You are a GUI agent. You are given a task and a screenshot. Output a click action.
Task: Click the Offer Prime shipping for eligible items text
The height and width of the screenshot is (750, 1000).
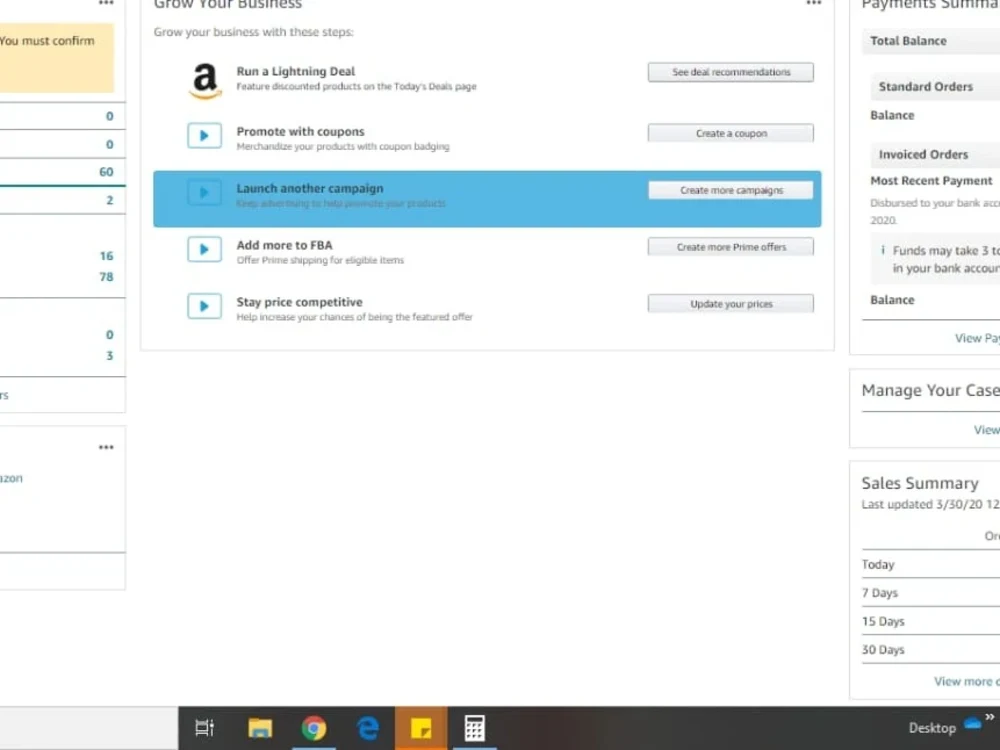tap(320, 260)
